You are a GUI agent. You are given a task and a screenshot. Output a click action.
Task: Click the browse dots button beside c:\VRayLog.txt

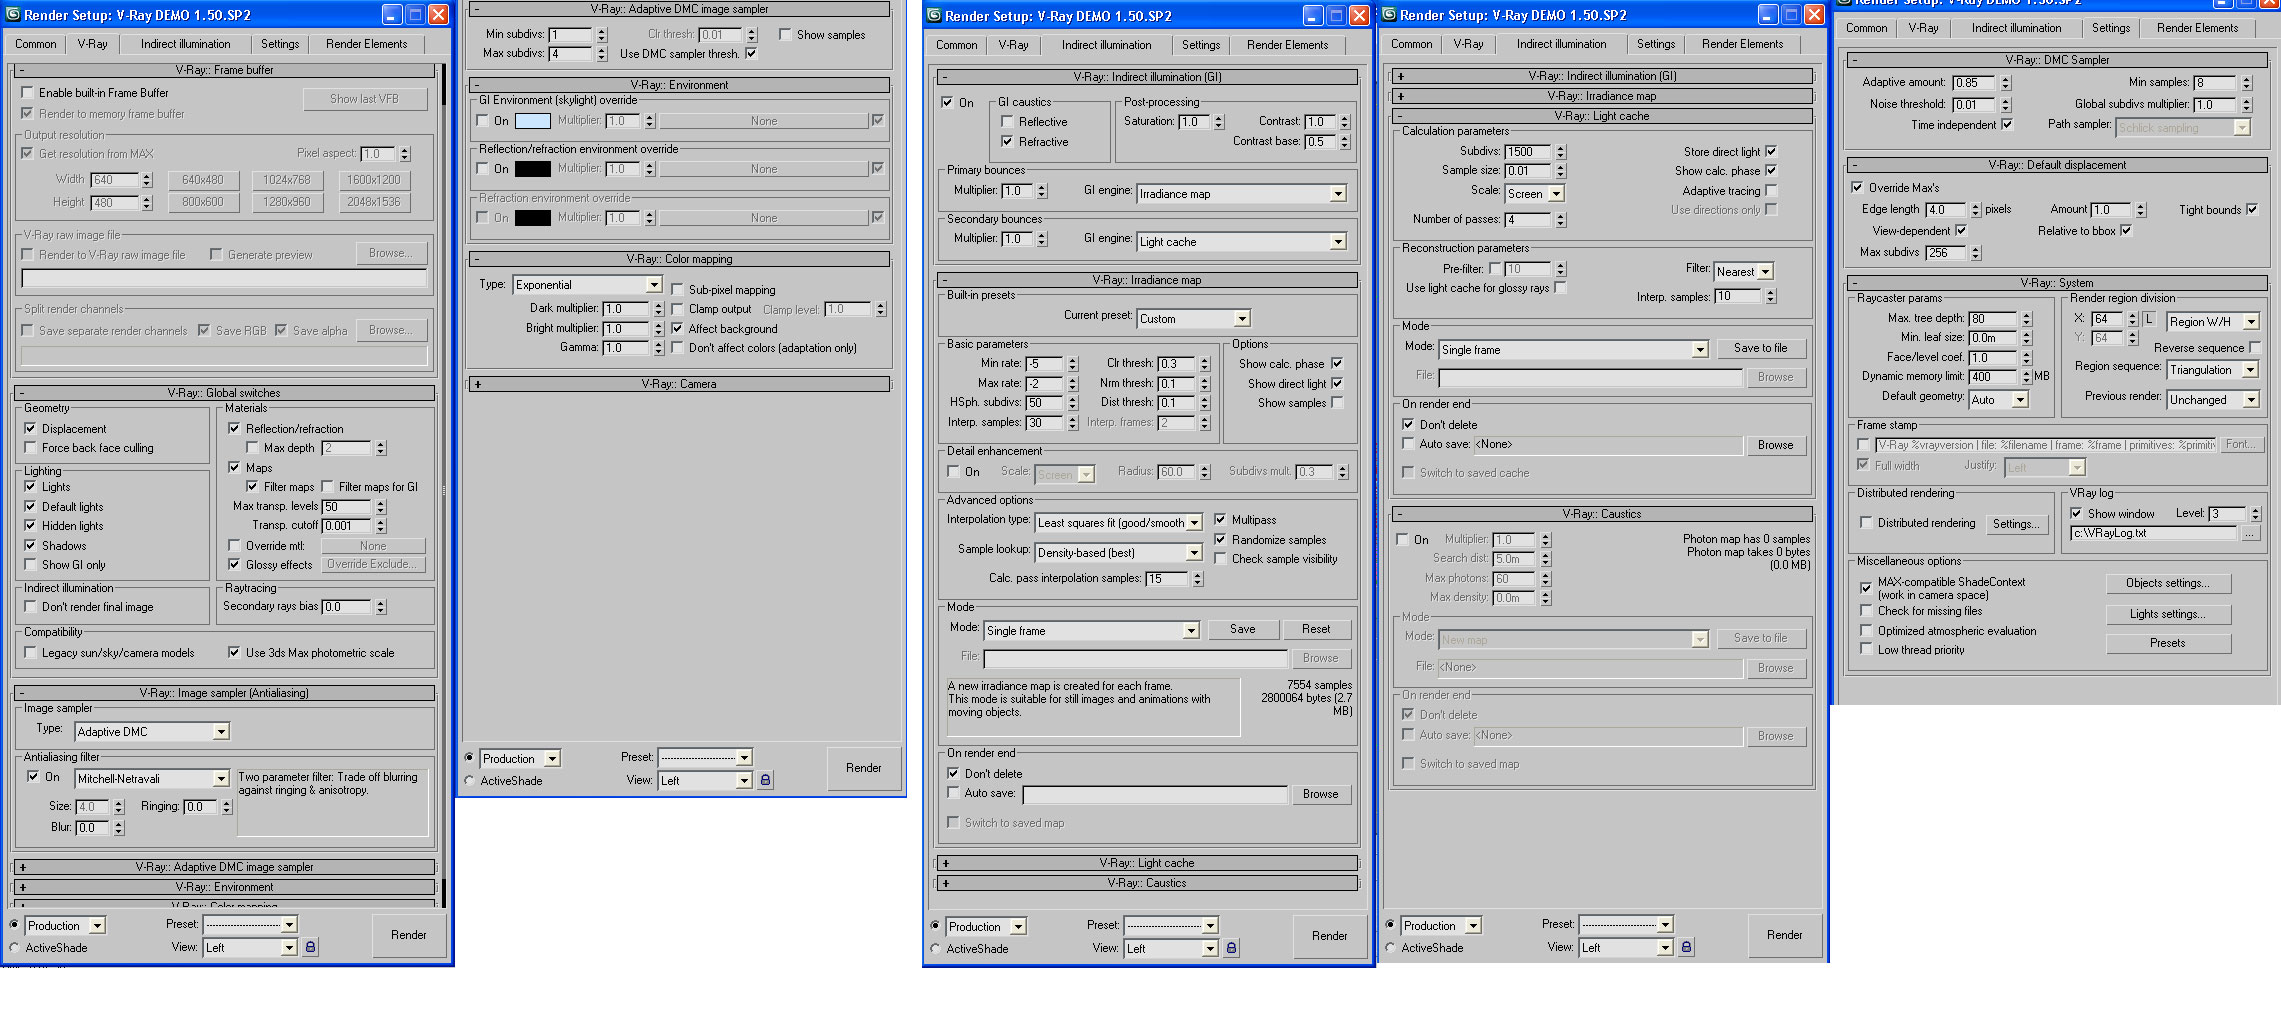pyautogui.click(x=2249, y=533)
